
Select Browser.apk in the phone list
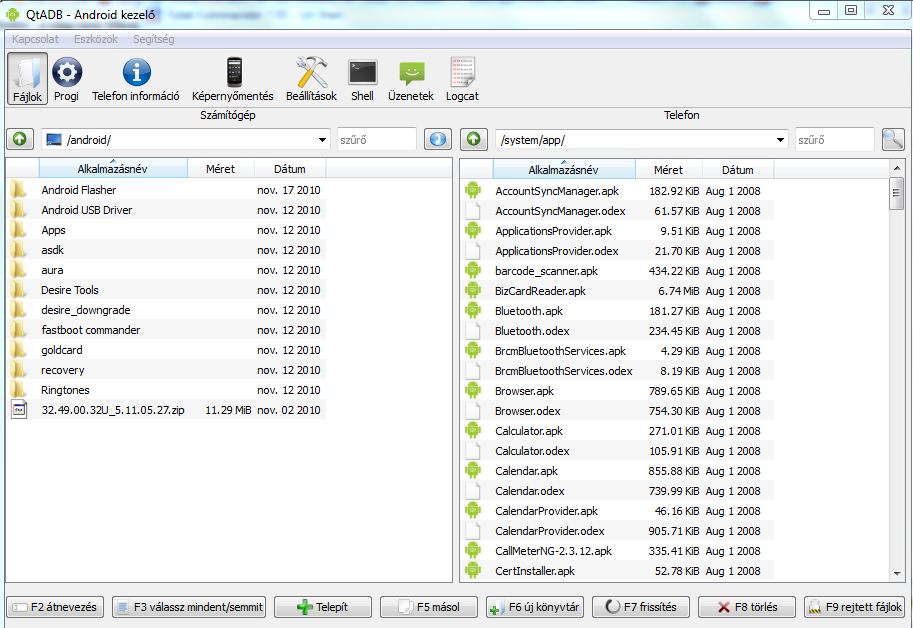click(617, 391)
